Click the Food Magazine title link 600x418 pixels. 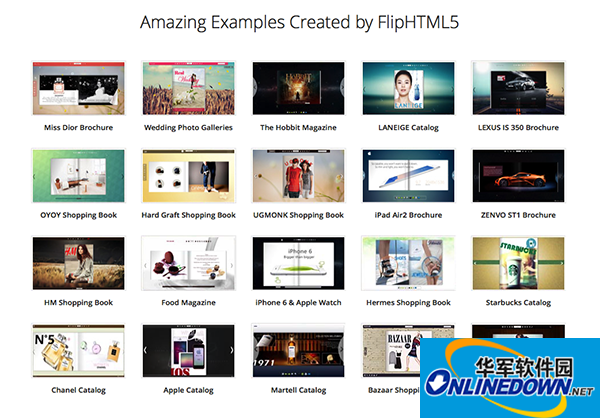click(x=188, y=303)
